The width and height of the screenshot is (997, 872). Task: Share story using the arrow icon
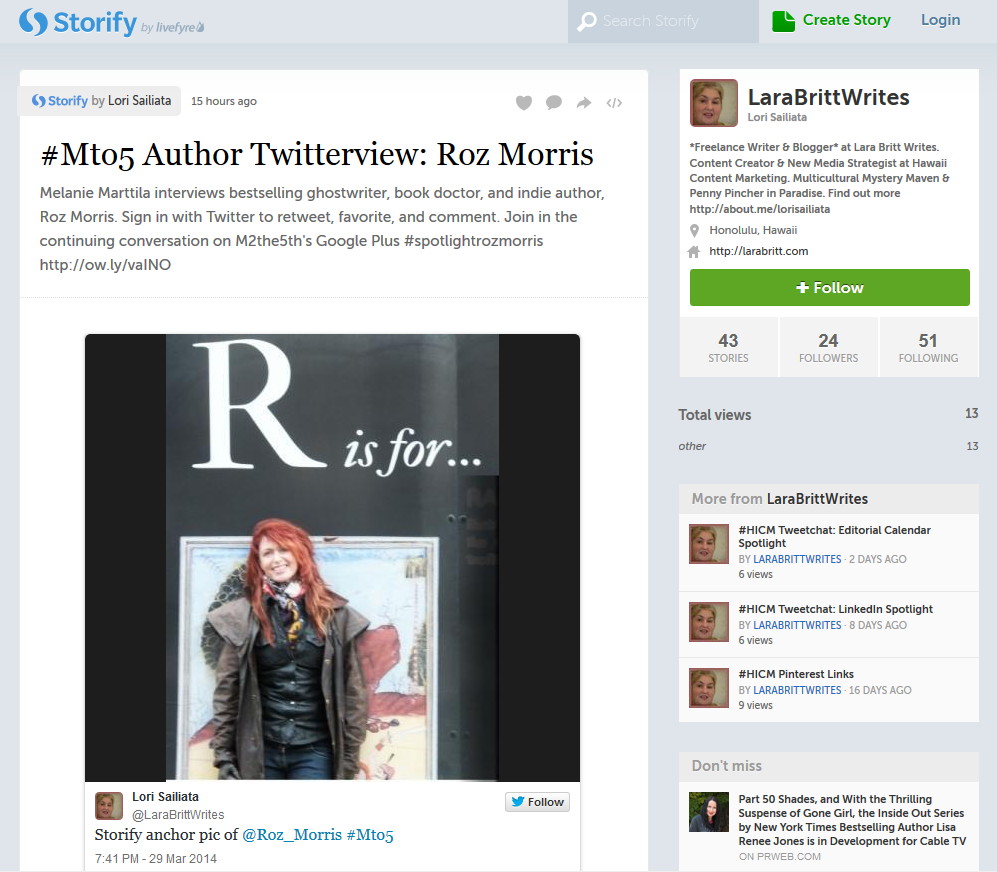(x=584, y=102)
